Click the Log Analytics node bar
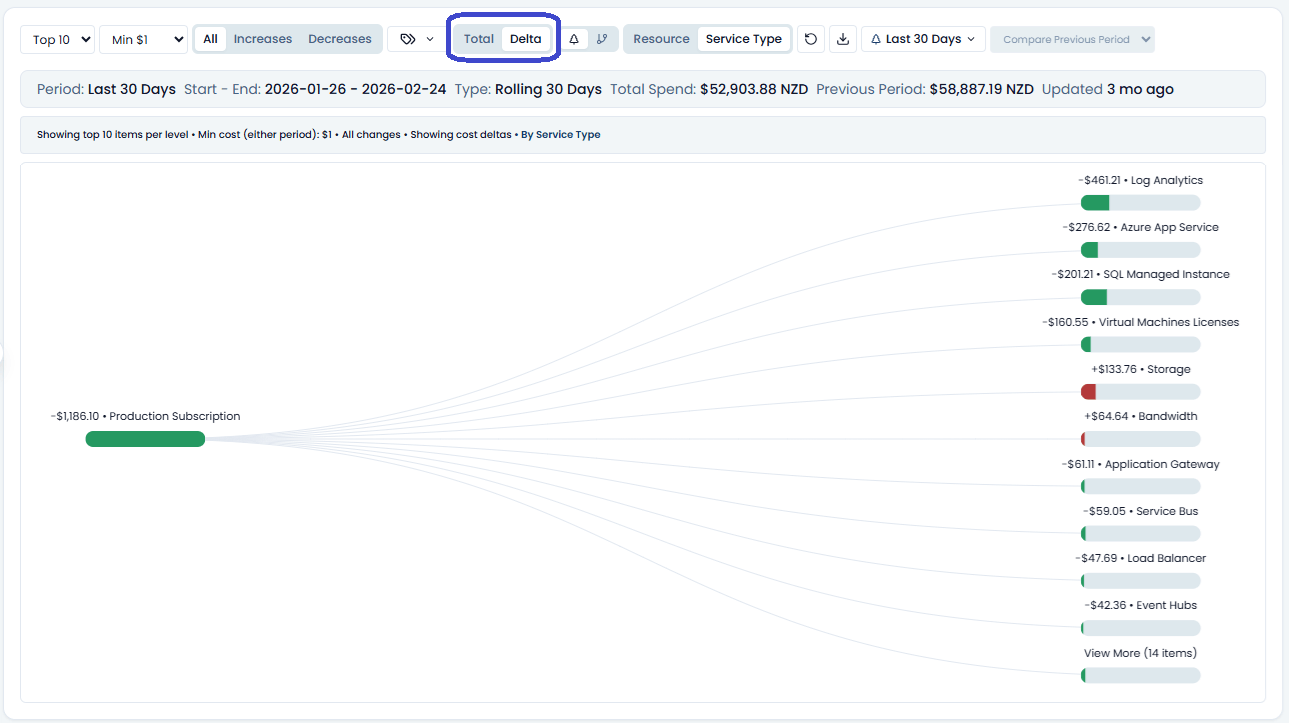This screenshot has width=1289, height=723. click(x=1140, y=203)
